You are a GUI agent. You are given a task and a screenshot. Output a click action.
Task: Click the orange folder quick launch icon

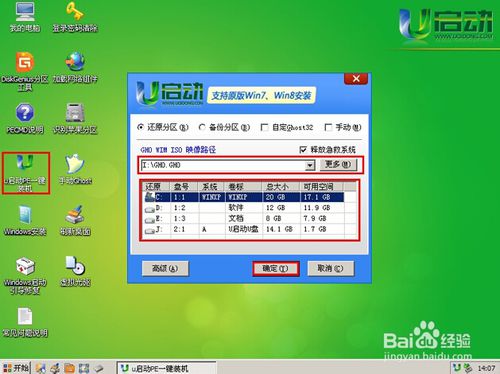(x=69, y=368)
